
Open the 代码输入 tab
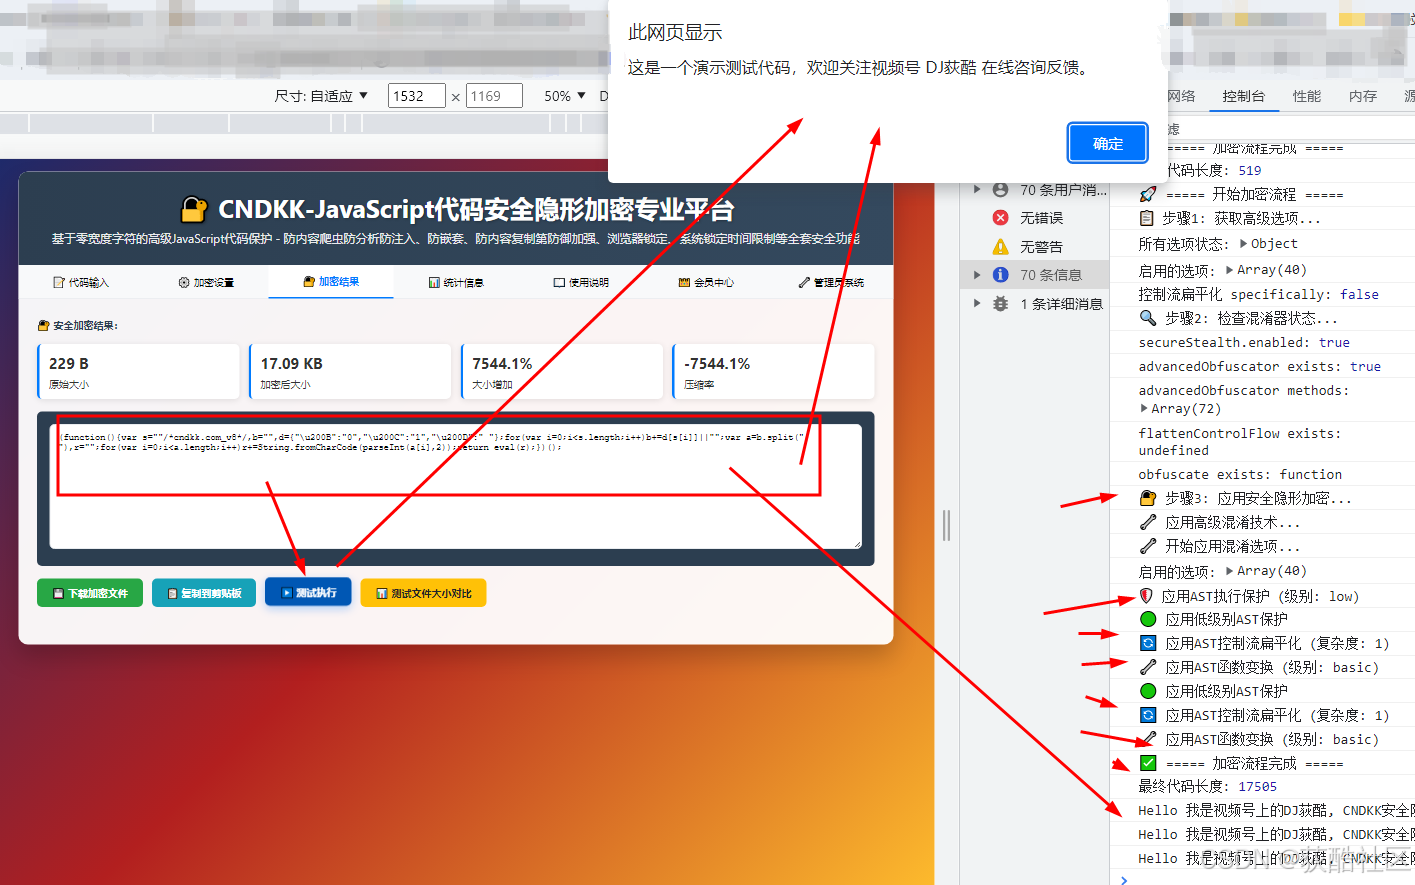click(81, 282)
